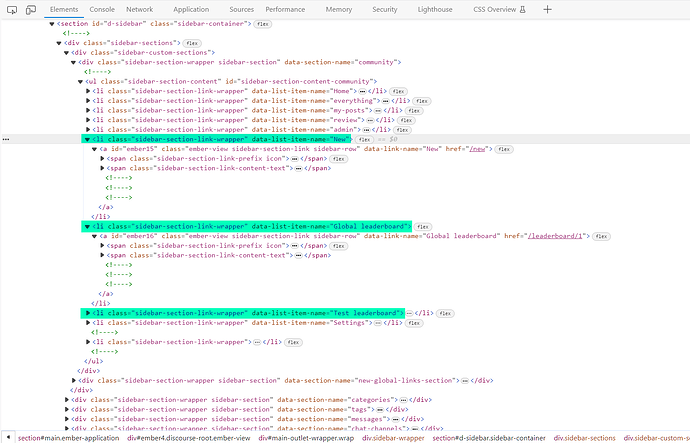Screen dimensions: 690x443
Task: Open the Security tab
Action: 385,9
